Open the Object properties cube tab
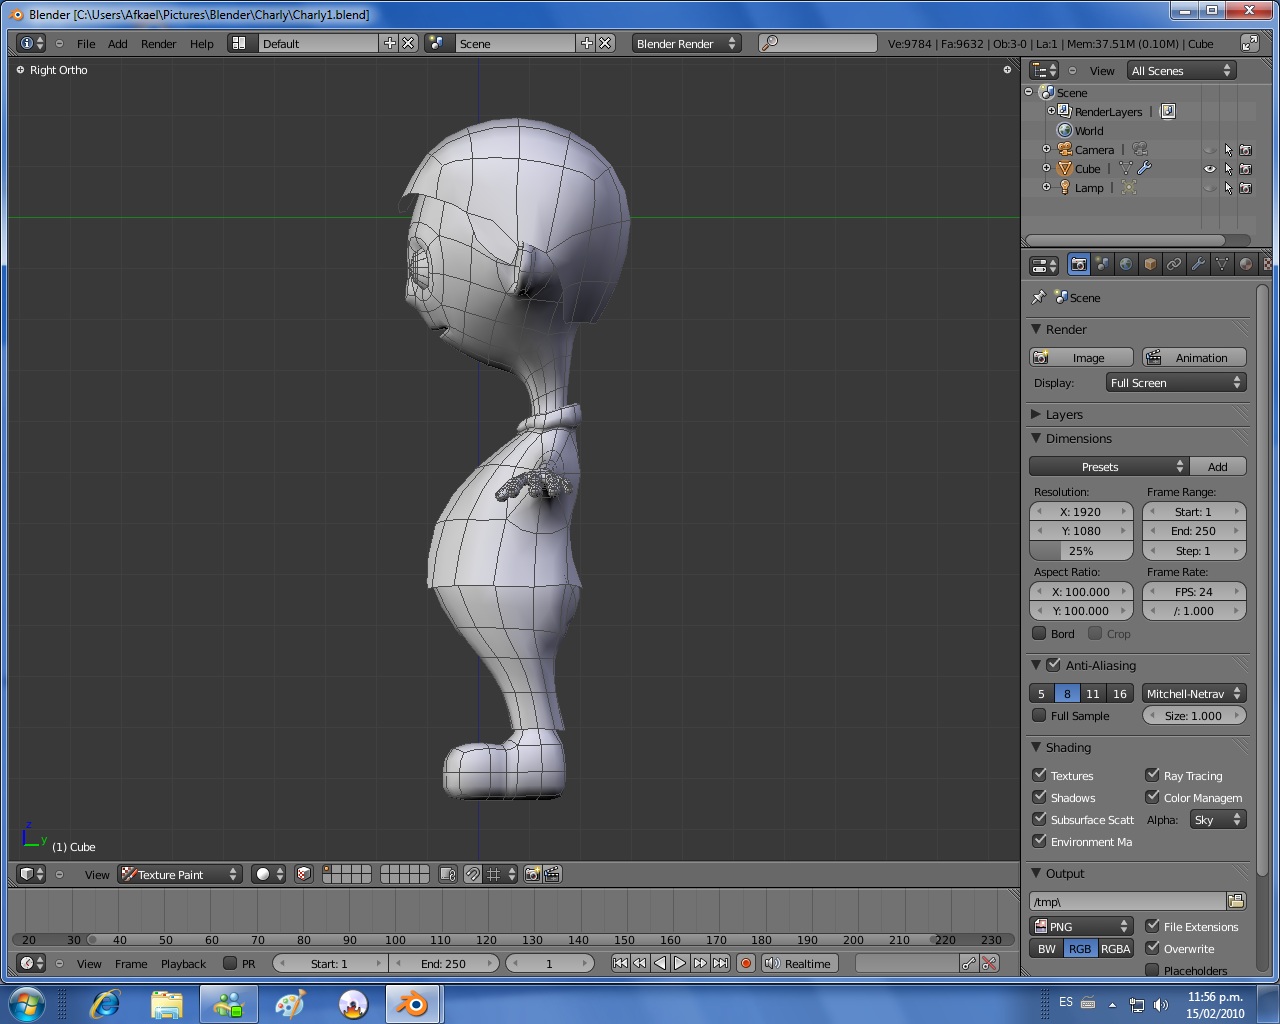 1150,265
